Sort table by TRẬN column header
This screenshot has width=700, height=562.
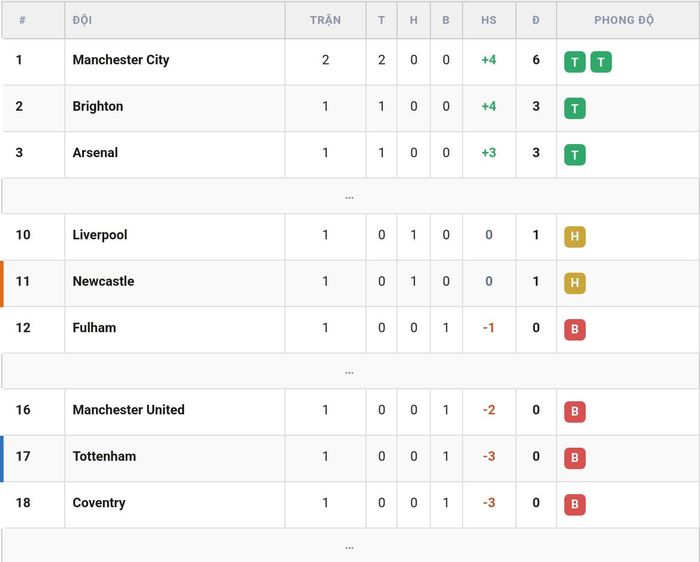[325, 20]
